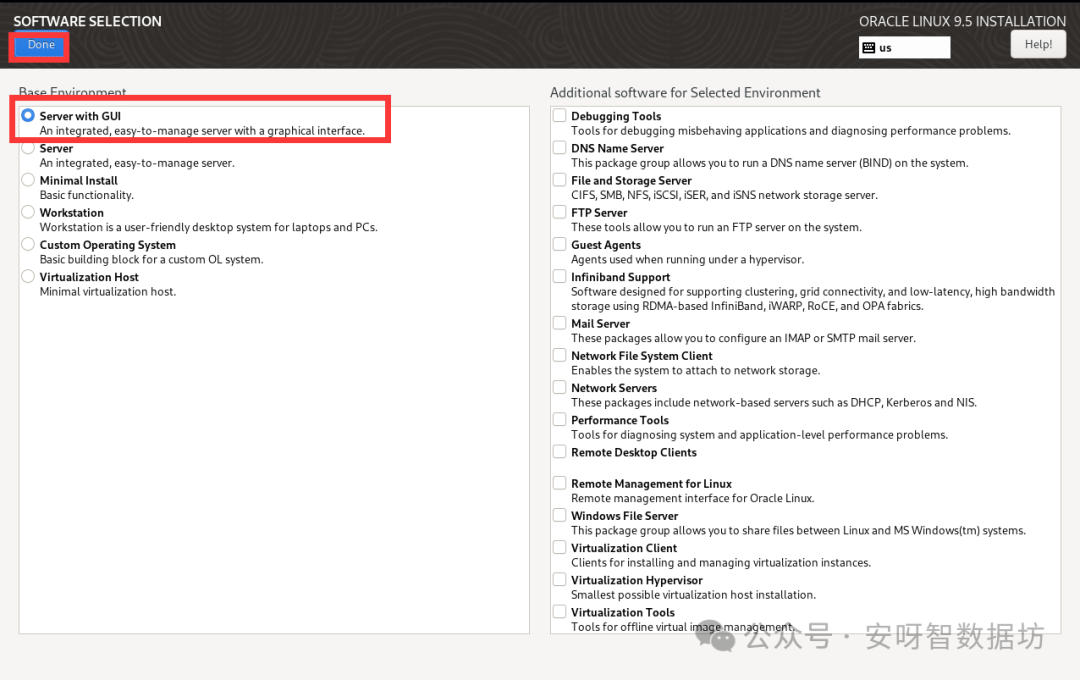Click the Debugging Tools label text
Viewport: 1080px width, 680px height.
(616, 116)
